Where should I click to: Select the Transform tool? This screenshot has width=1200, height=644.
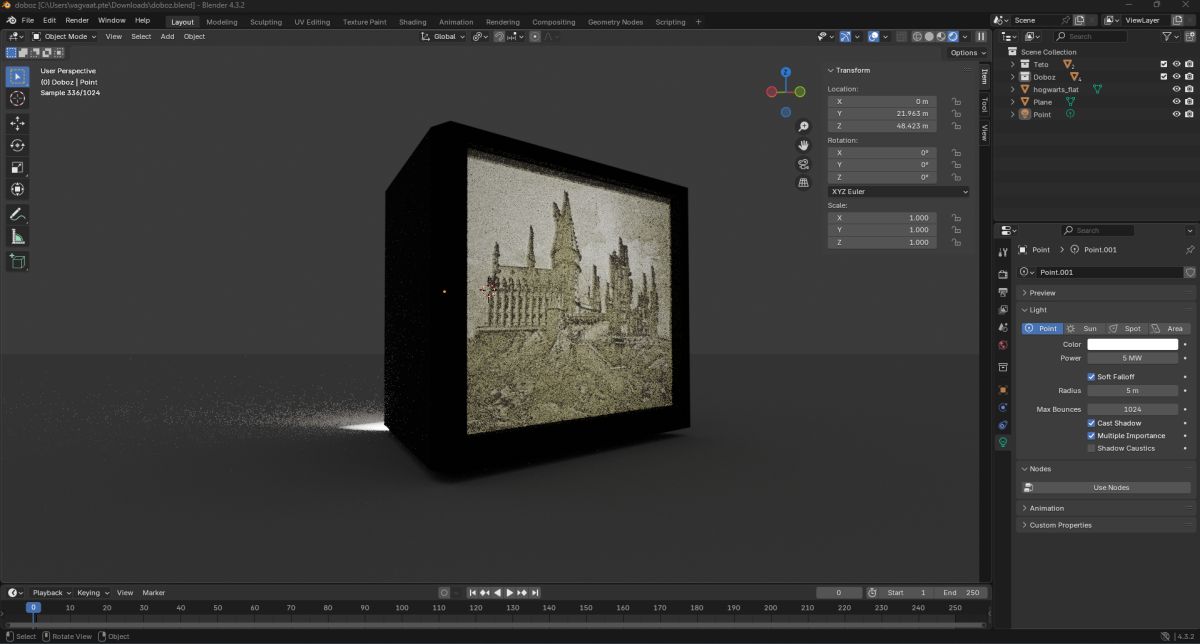pos(17,189)
